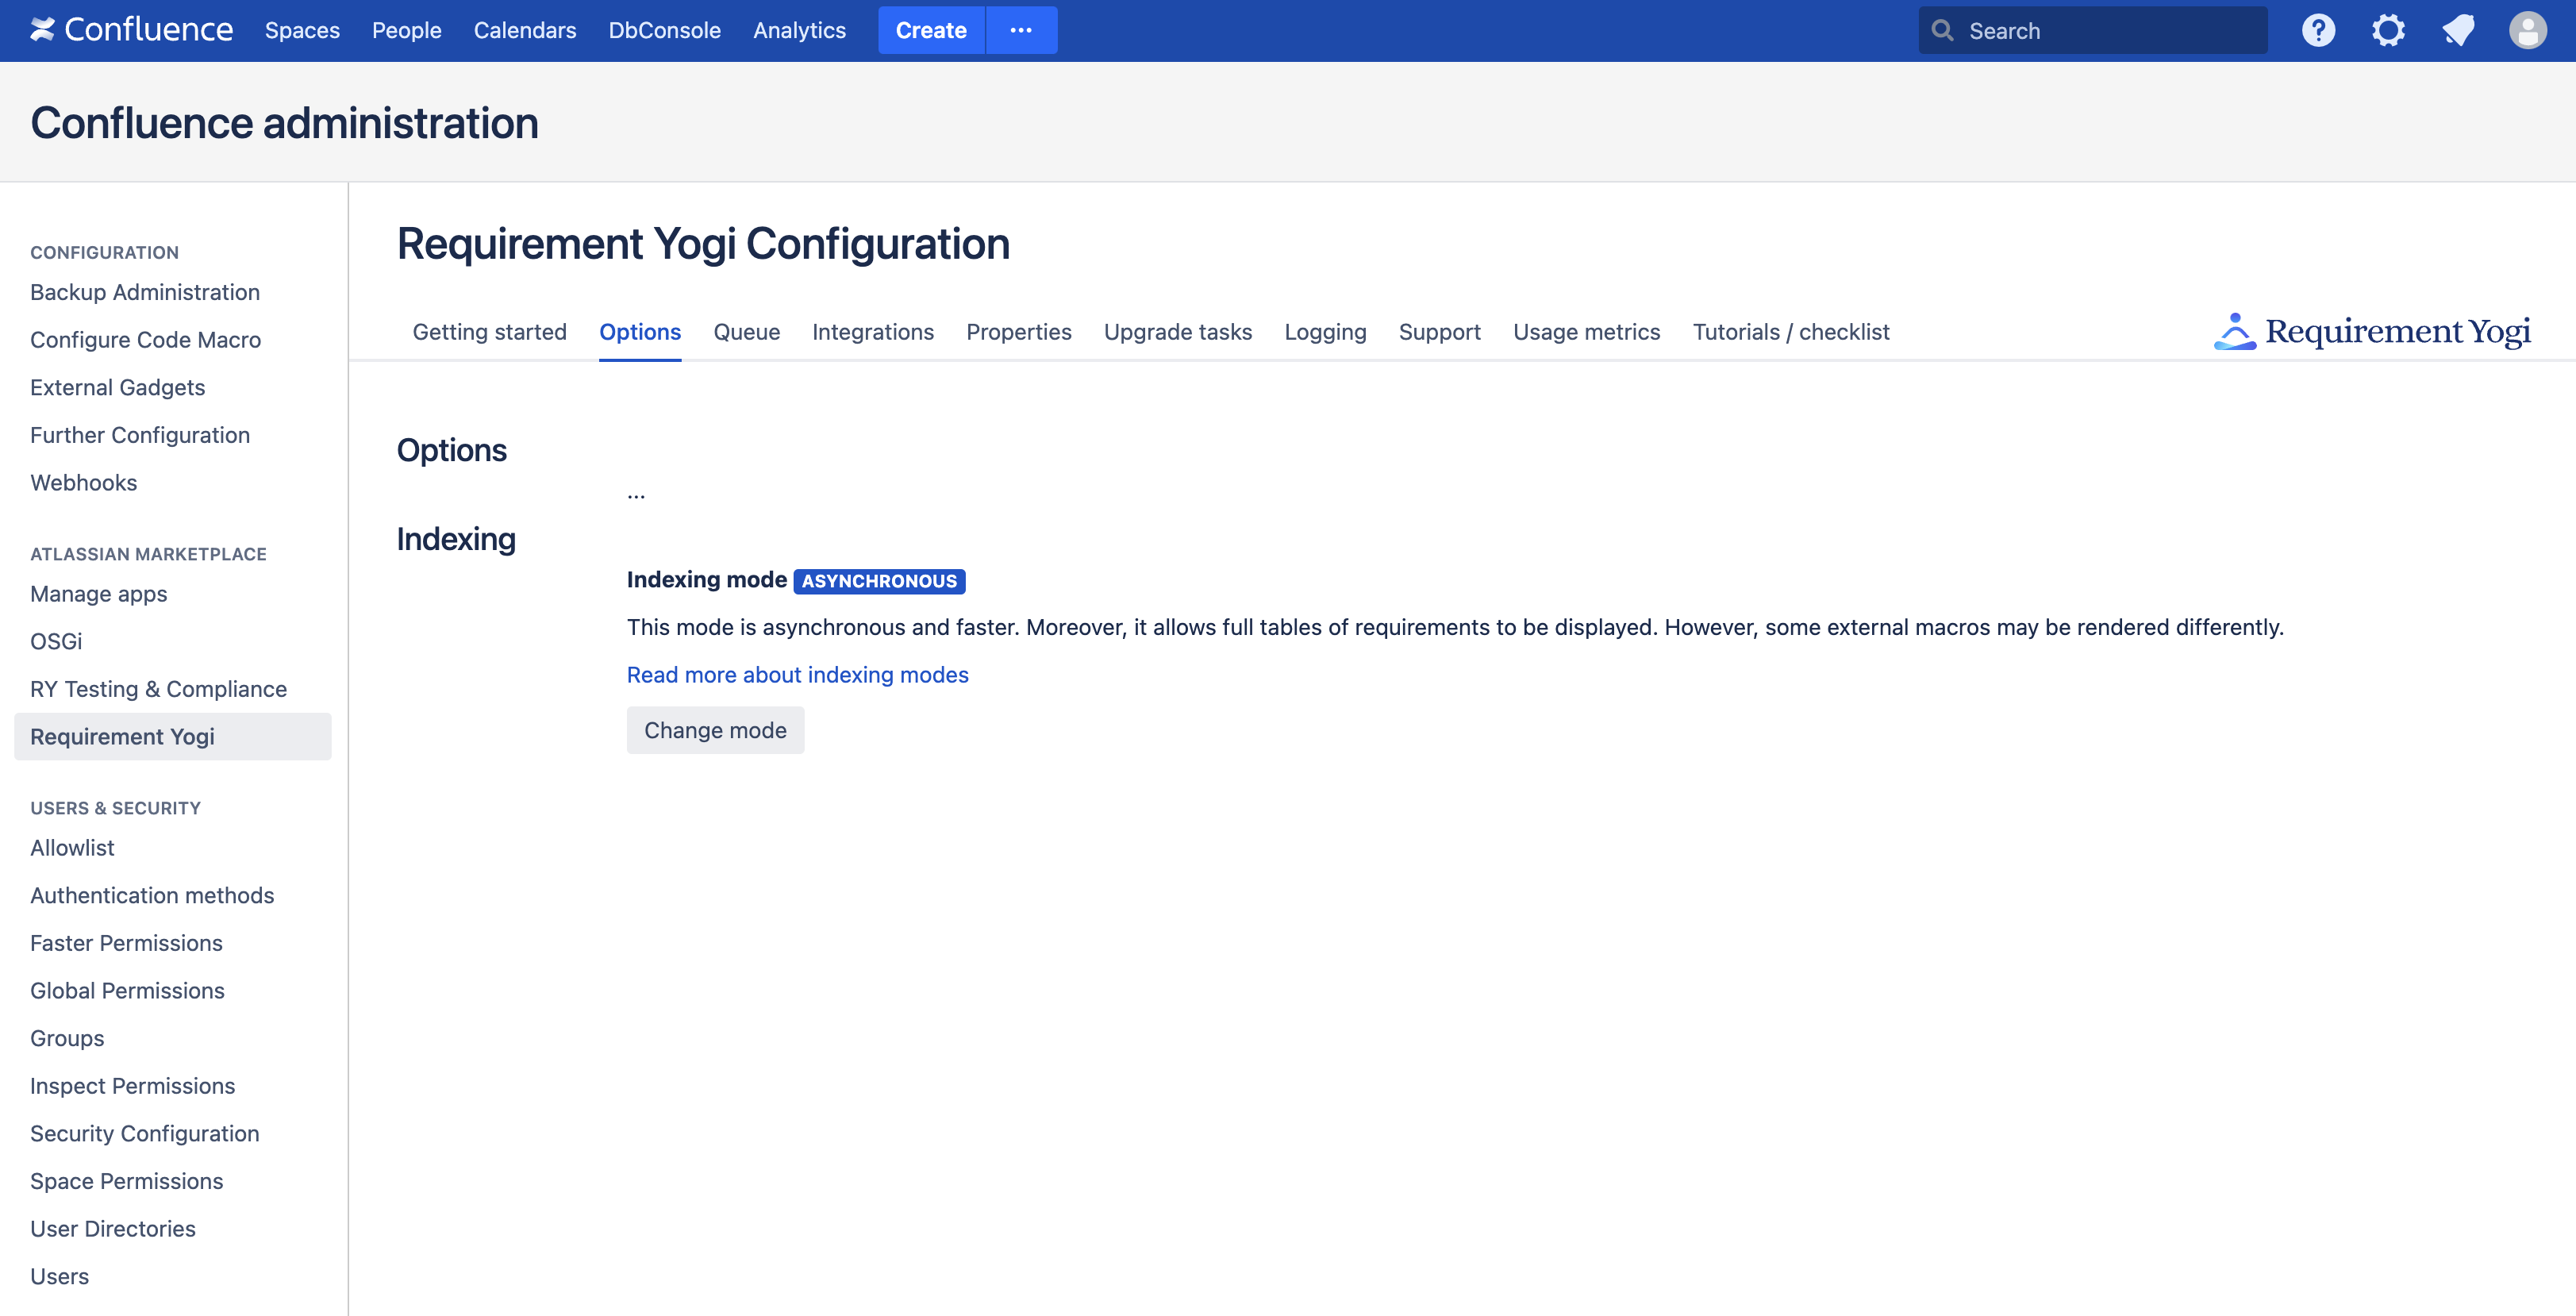Go to Global Permissions in sidebar
Screen dimensions: 2576x1316
[x=127, y=991]
